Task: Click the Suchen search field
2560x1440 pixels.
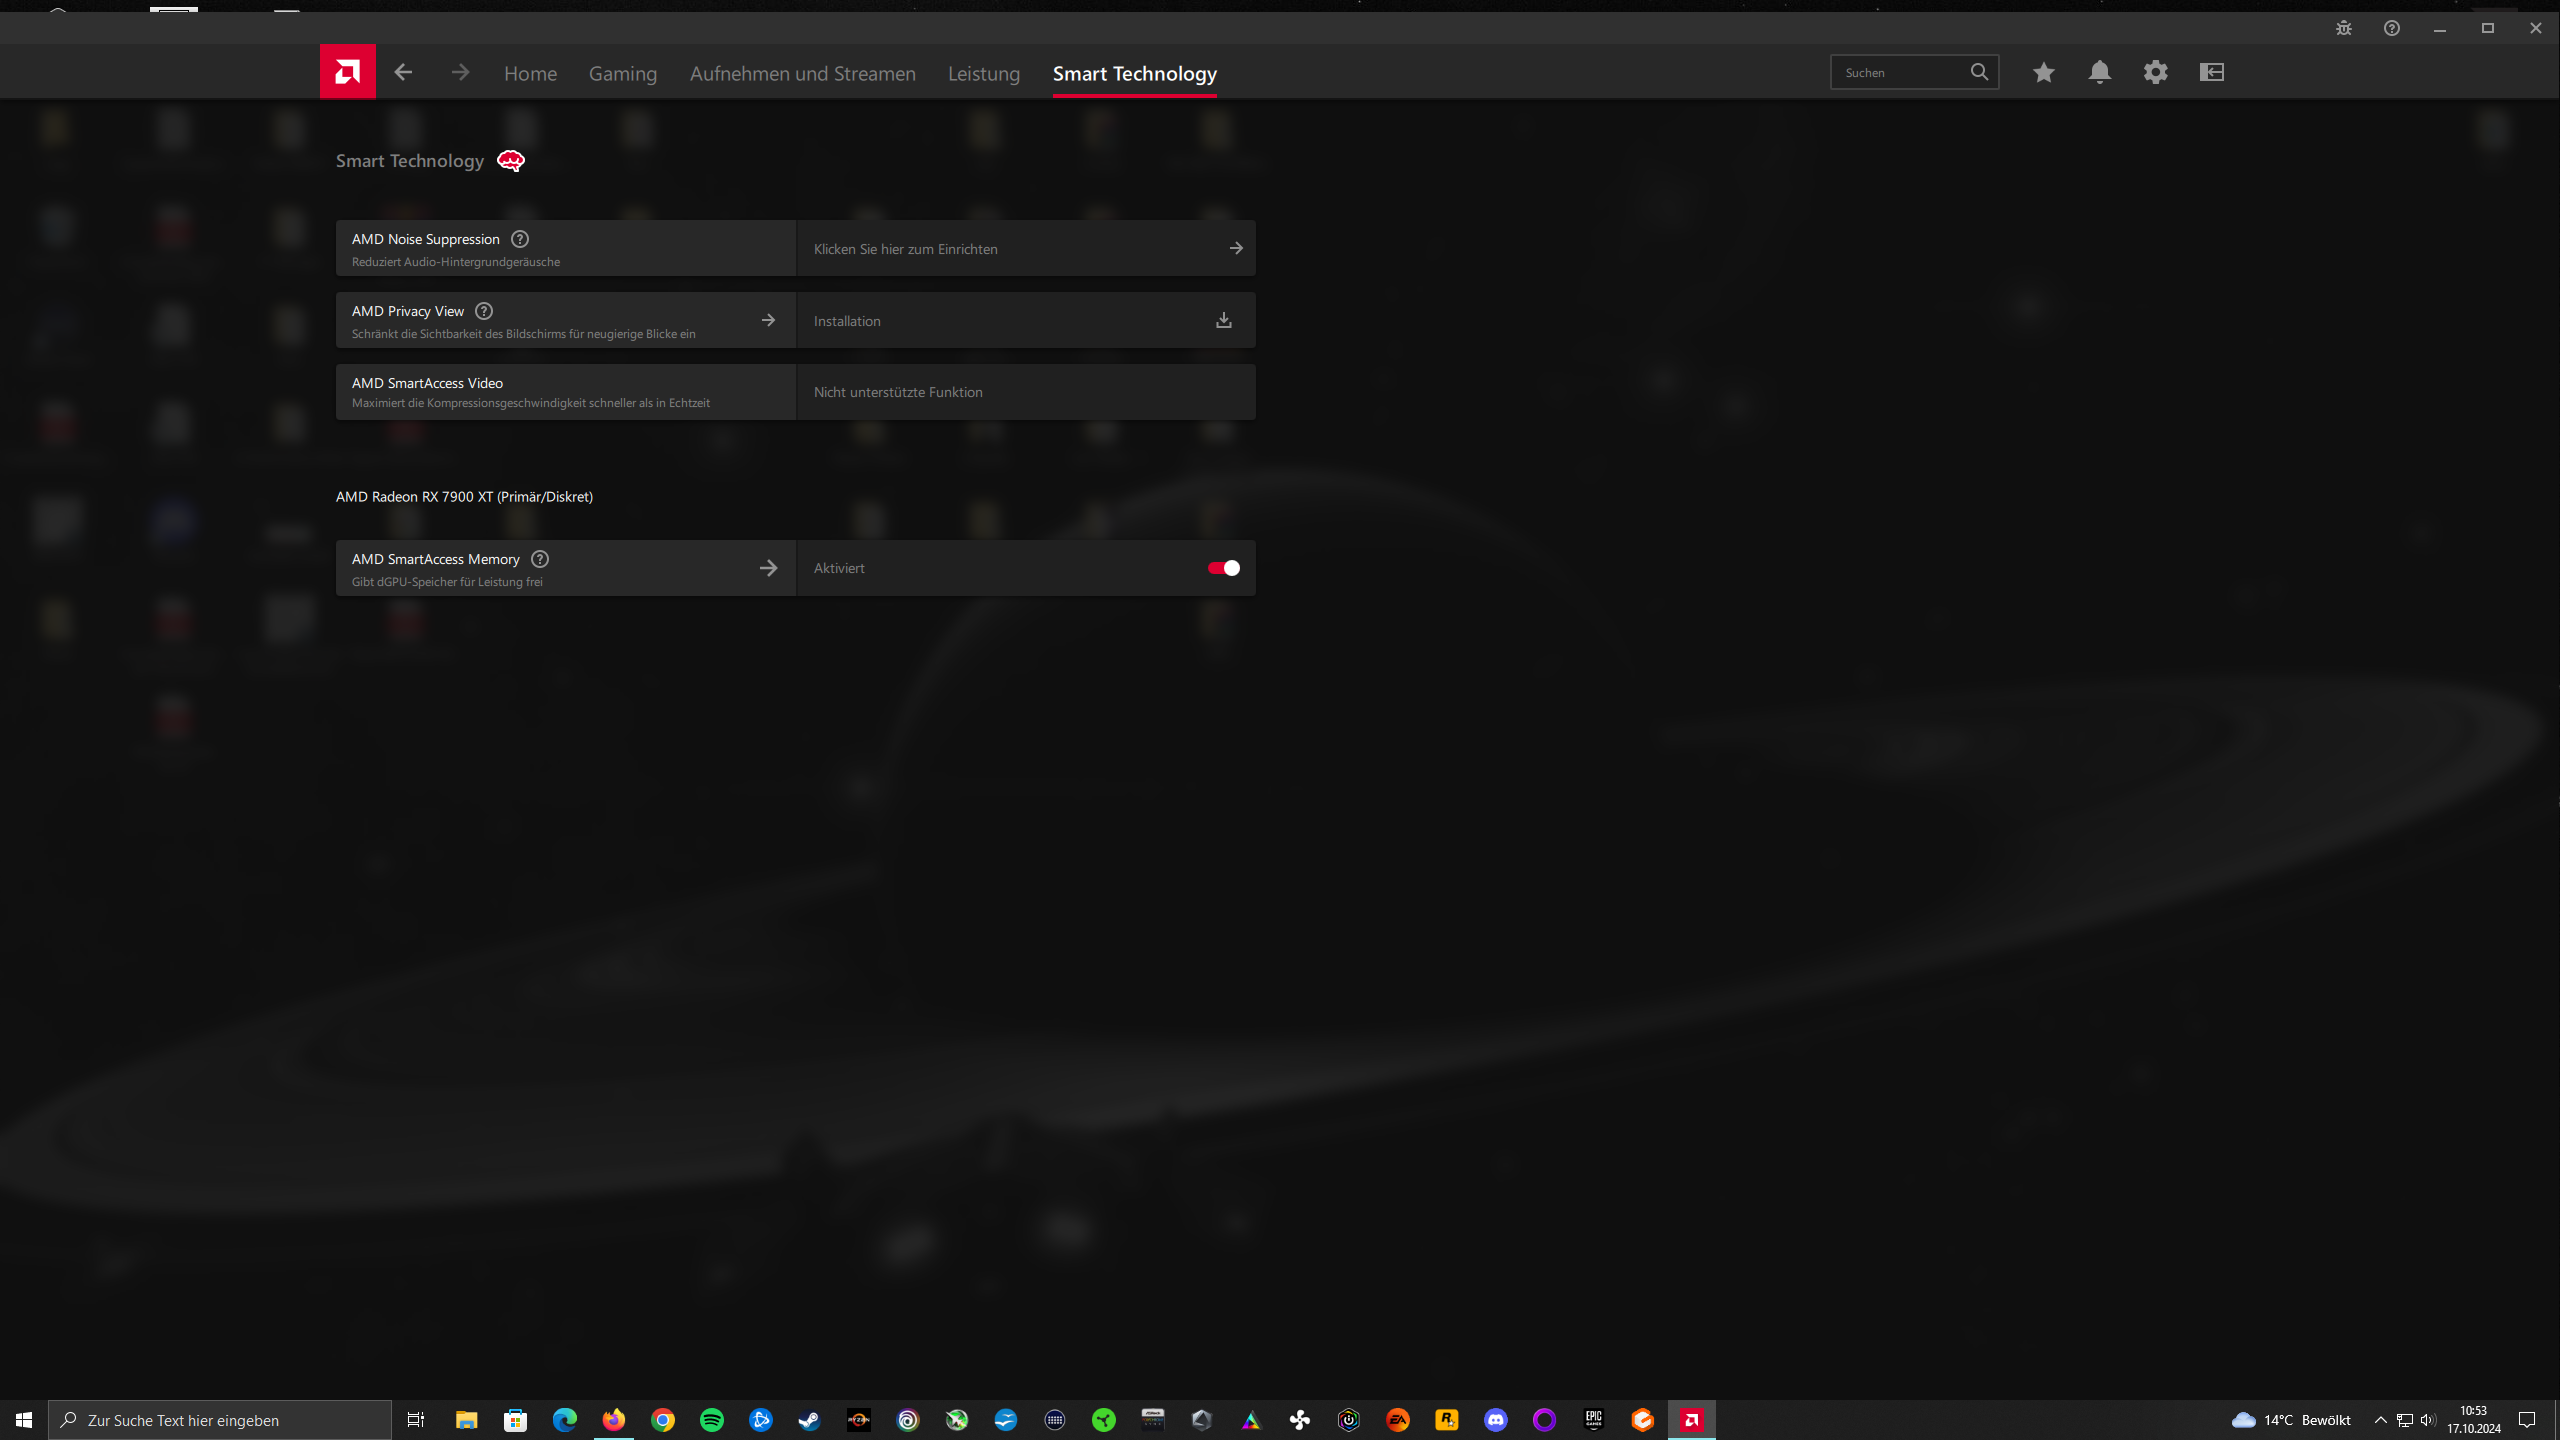Action: tap(1900, 72)
